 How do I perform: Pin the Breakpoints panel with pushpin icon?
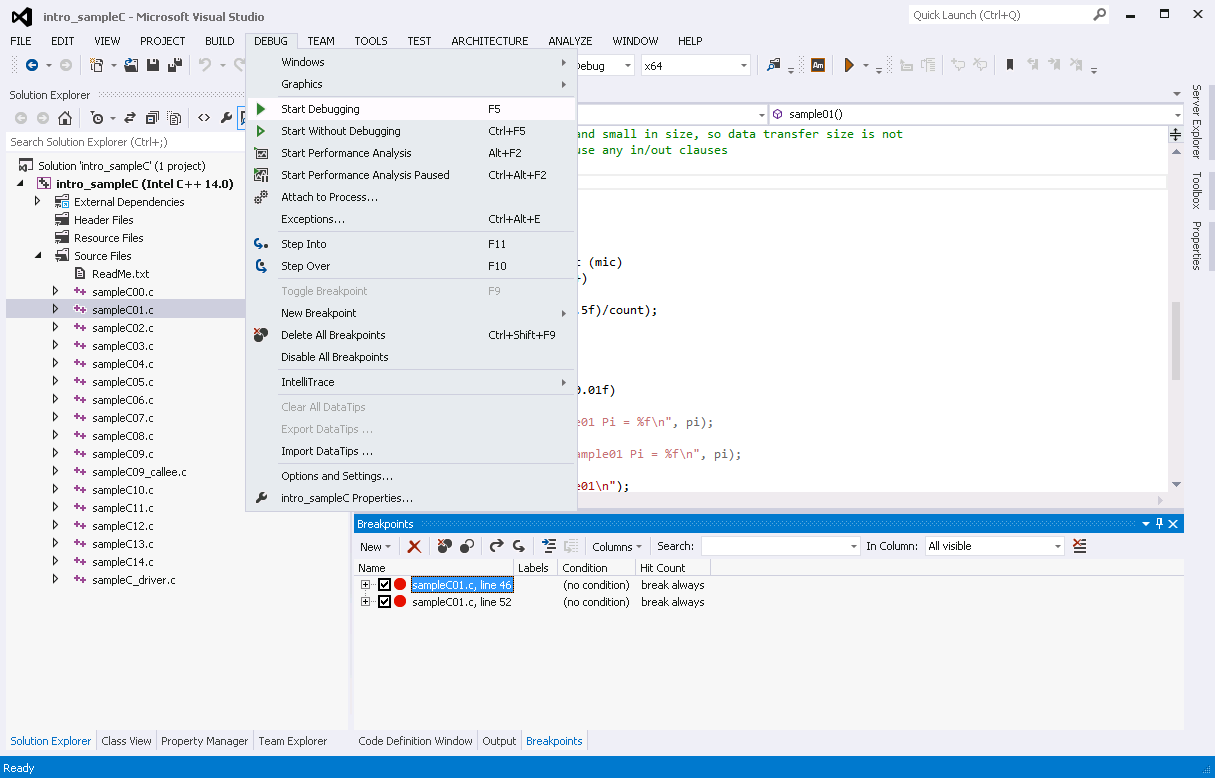(x=1160, y=524)
